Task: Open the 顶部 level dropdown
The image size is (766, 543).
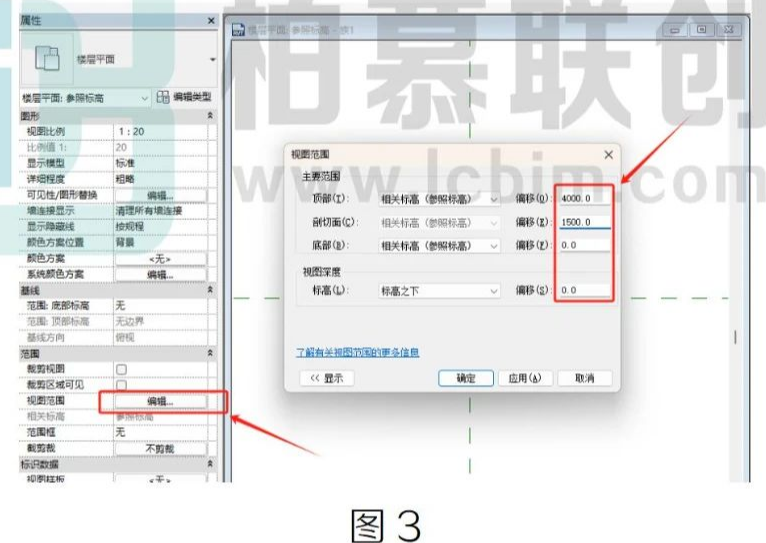Action: (x=439, y=199)
